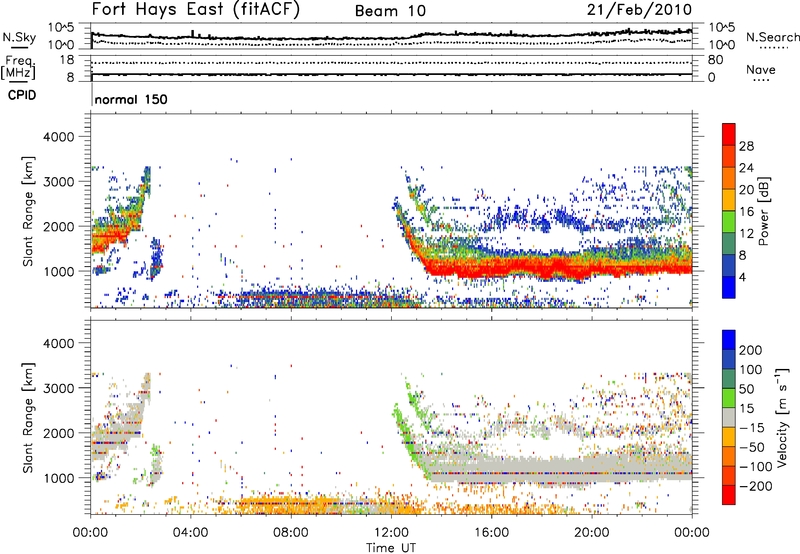
Task: Click the velocity panel "Slant Range [km]" label
Action: coord(29,418)
